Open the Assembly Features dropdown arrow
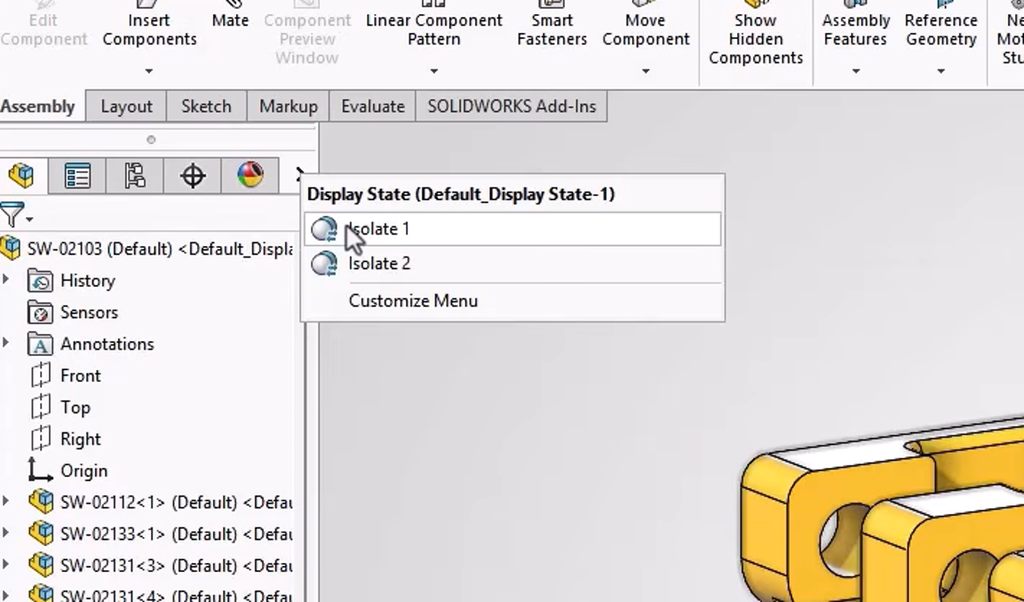The width and height of the screenshot is (1024, 602). (x=856, y=71)
